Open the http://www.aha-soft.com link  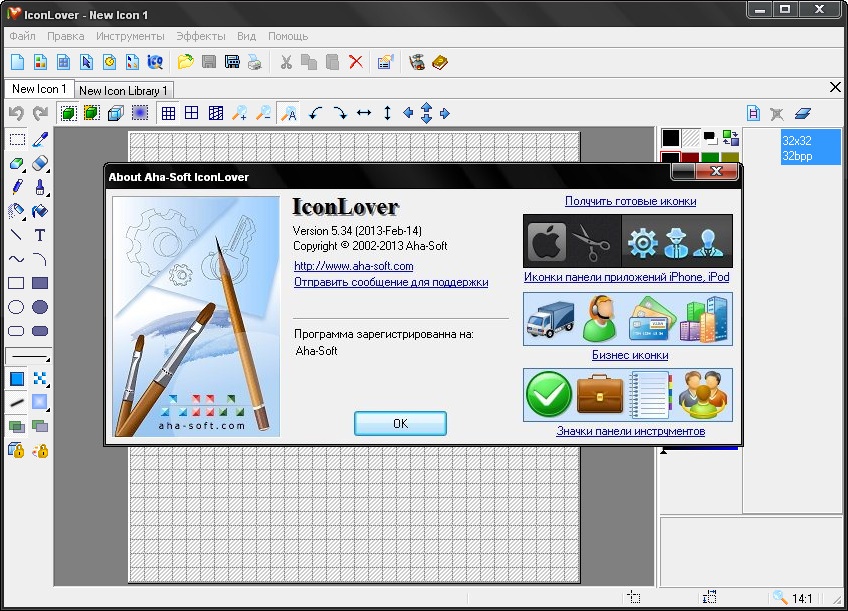353,266
